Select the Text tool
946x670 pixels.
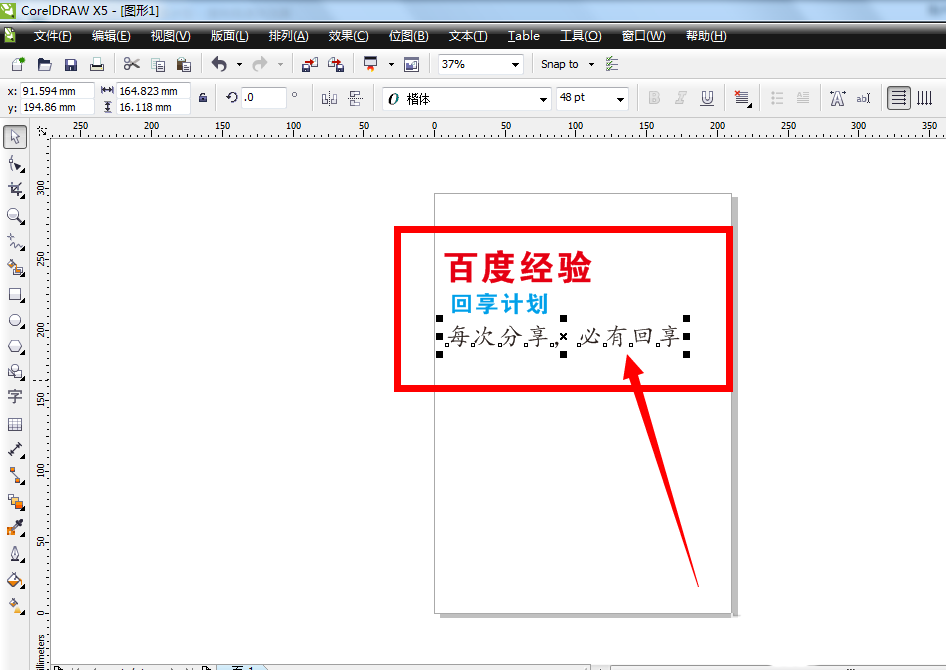click(15, 396)
